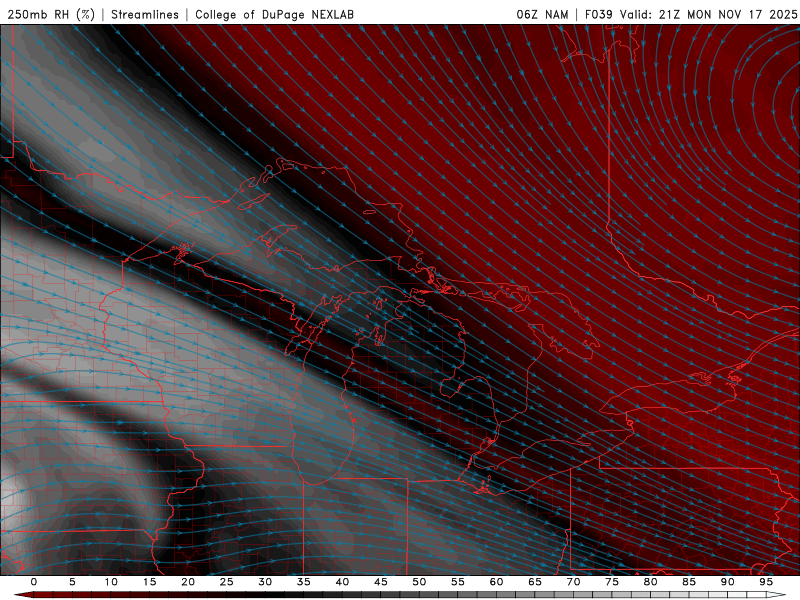The height and width of the screenshot is (600, 800).
Task: Click the 15 label on the color scale
Action: click(x=149, y=582)
